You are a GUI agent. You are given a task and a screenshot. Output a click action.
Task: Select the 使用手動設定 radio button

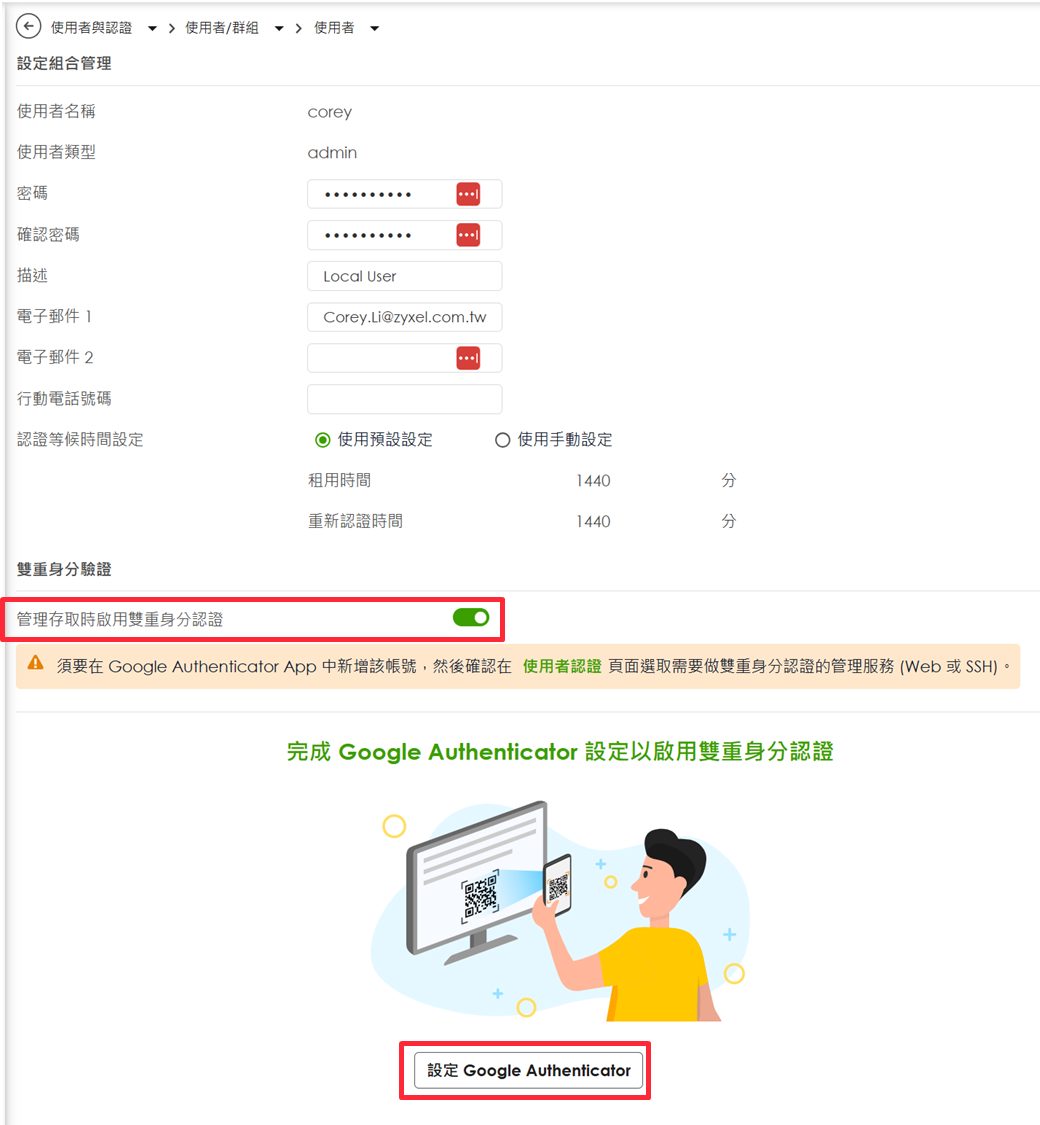pyautogui.click(x=503, y=440)
